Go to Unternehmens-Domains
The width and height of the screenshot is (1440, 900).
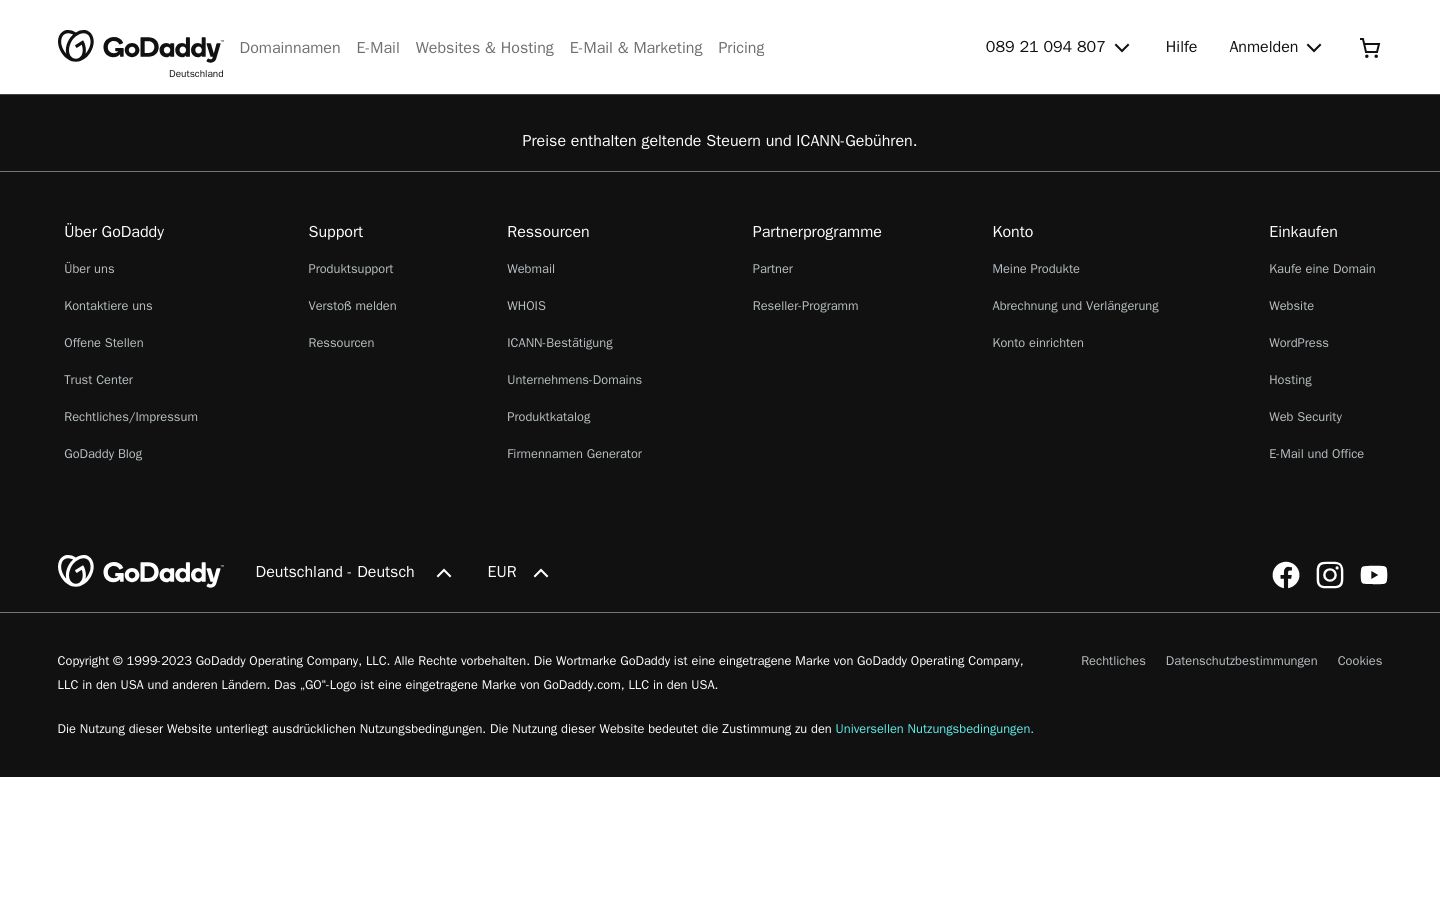click(x=574, y=380)
